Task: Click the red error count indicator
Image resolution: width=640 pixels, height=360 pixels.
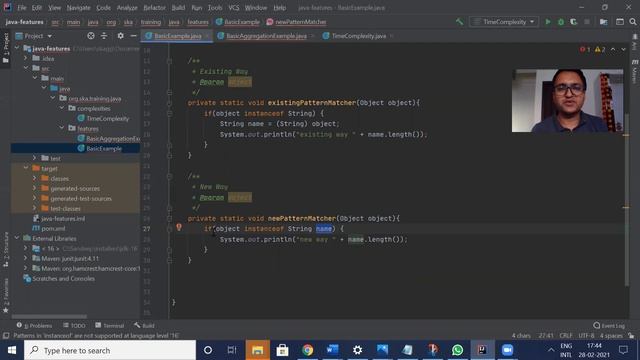Action: point(585,49)
